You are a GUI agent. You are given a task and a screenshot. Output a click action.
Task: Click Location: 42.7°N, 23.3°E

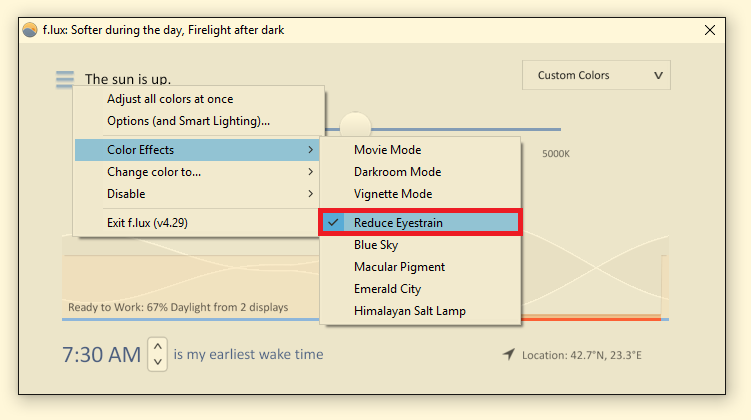pos(581,355)
